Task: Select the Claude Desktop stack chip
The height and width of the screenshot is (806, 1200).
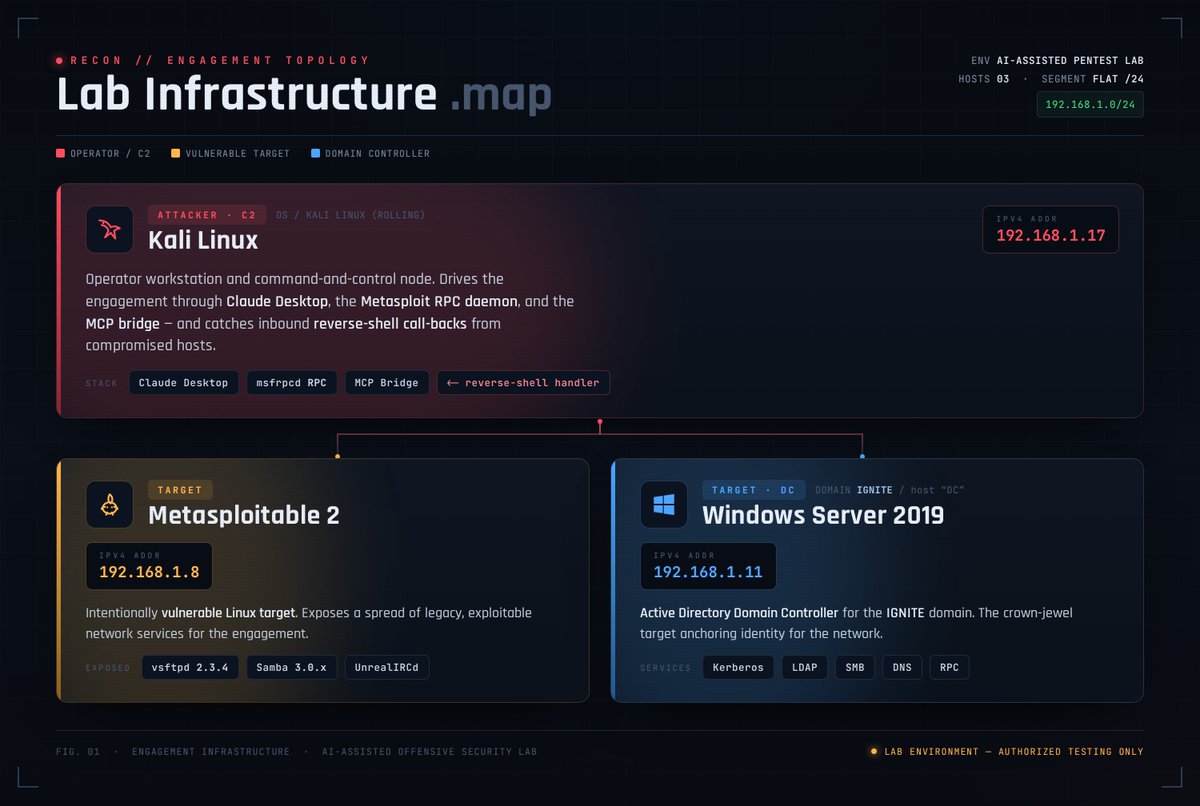Action: pos(184,383)
